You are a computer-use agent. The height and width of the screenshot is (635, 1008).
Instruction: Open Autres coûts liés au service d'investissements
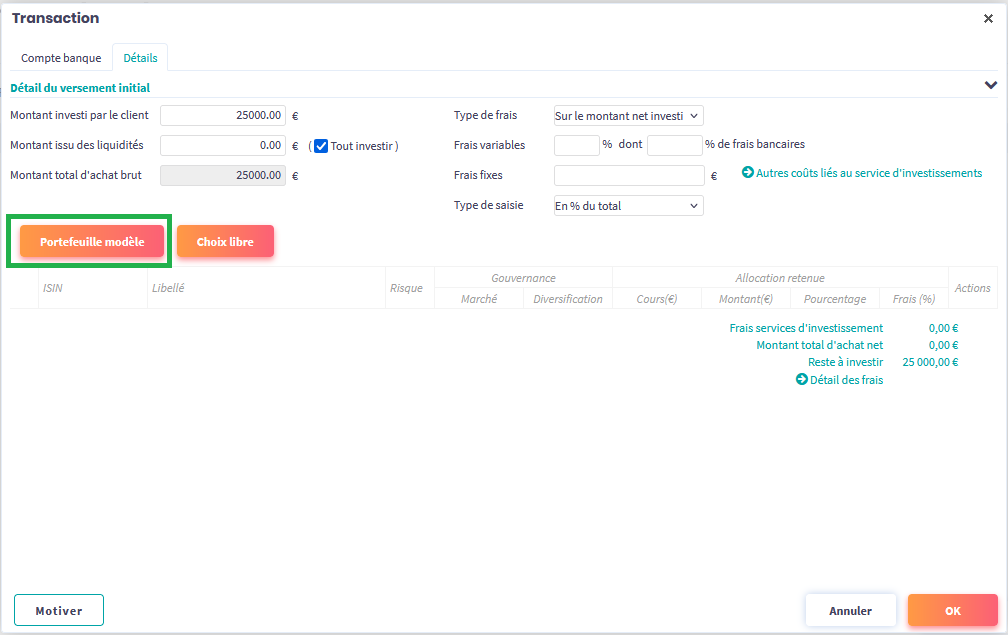pos(868,173)
